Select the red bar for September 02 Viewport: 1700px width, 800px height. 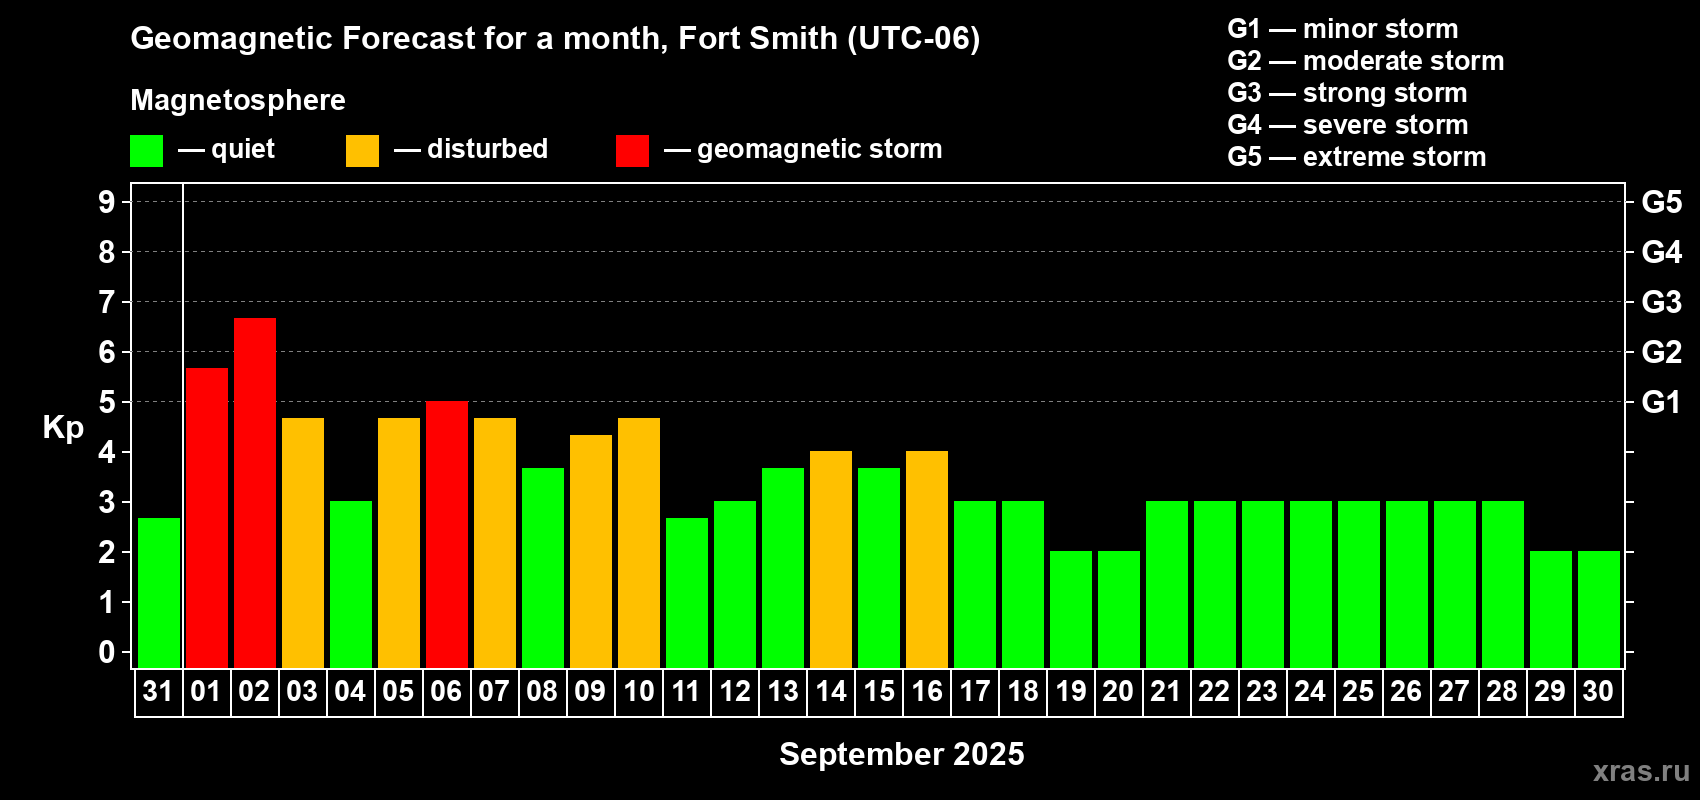[255, 493]
